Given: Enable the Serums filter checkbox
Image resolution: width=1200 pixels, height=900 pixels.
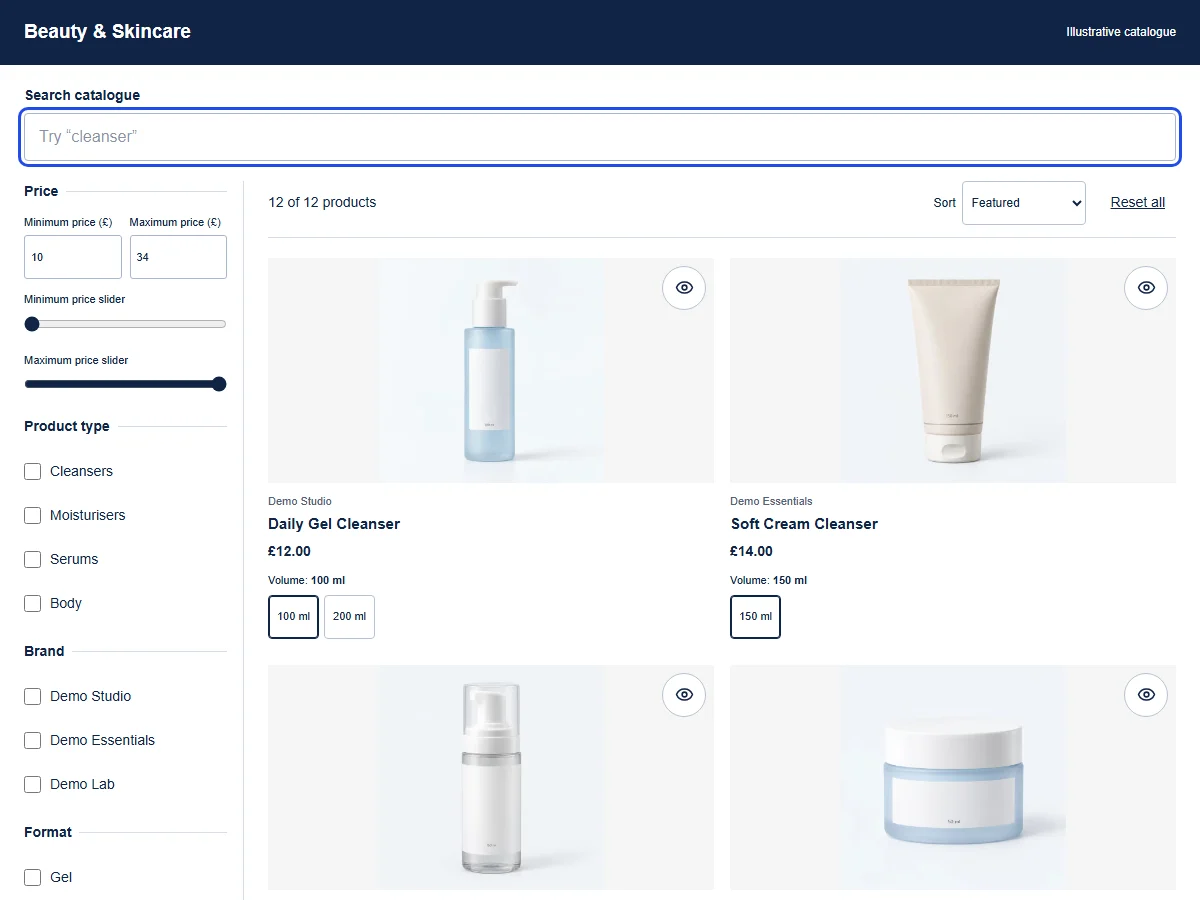Looking at the screenshot, I should coord(33,559).
